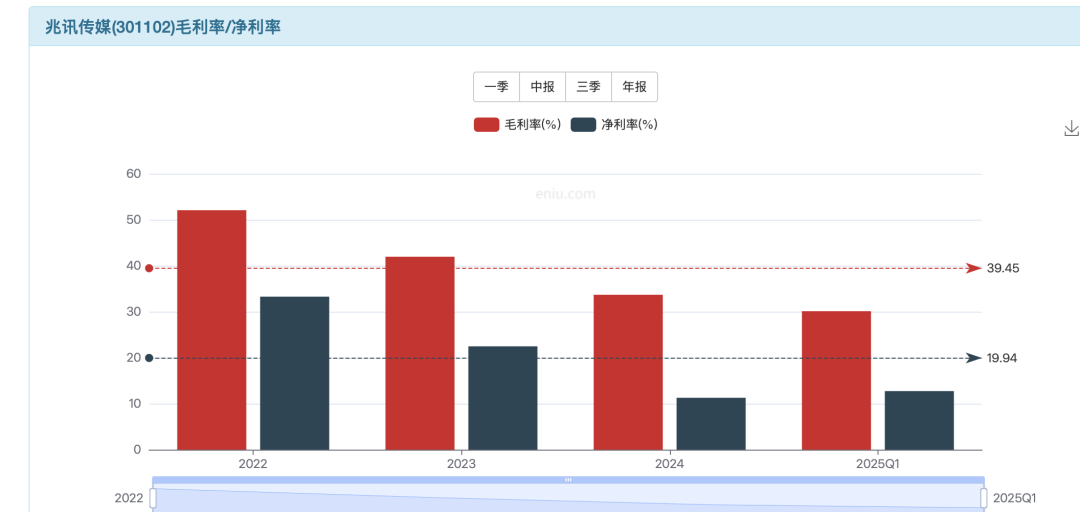Click the 50 y-axis label

pyautogui.click(x=134, y=221)
